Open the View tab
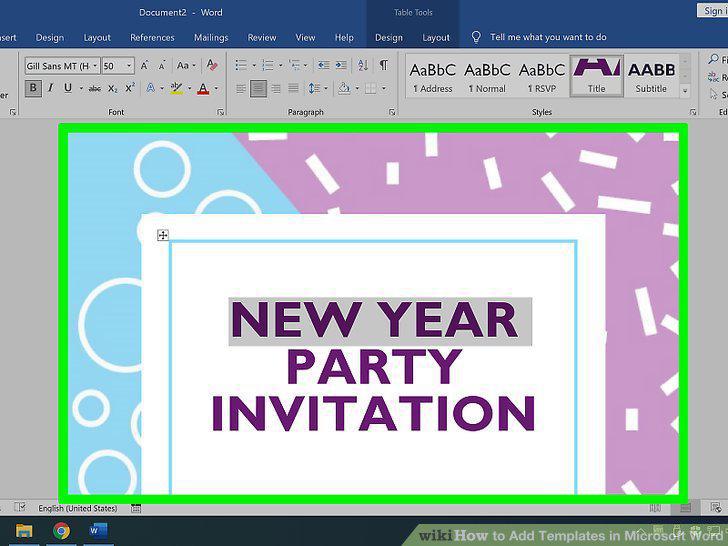 pyautogui.click(x=305, y=38)
